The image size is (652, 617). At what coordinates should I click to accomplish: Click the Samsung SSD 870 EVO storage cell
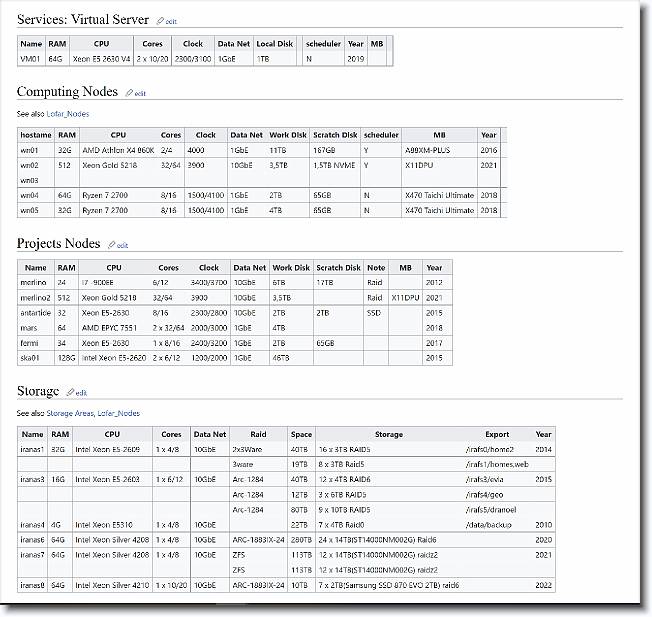(x=389, y=585)
